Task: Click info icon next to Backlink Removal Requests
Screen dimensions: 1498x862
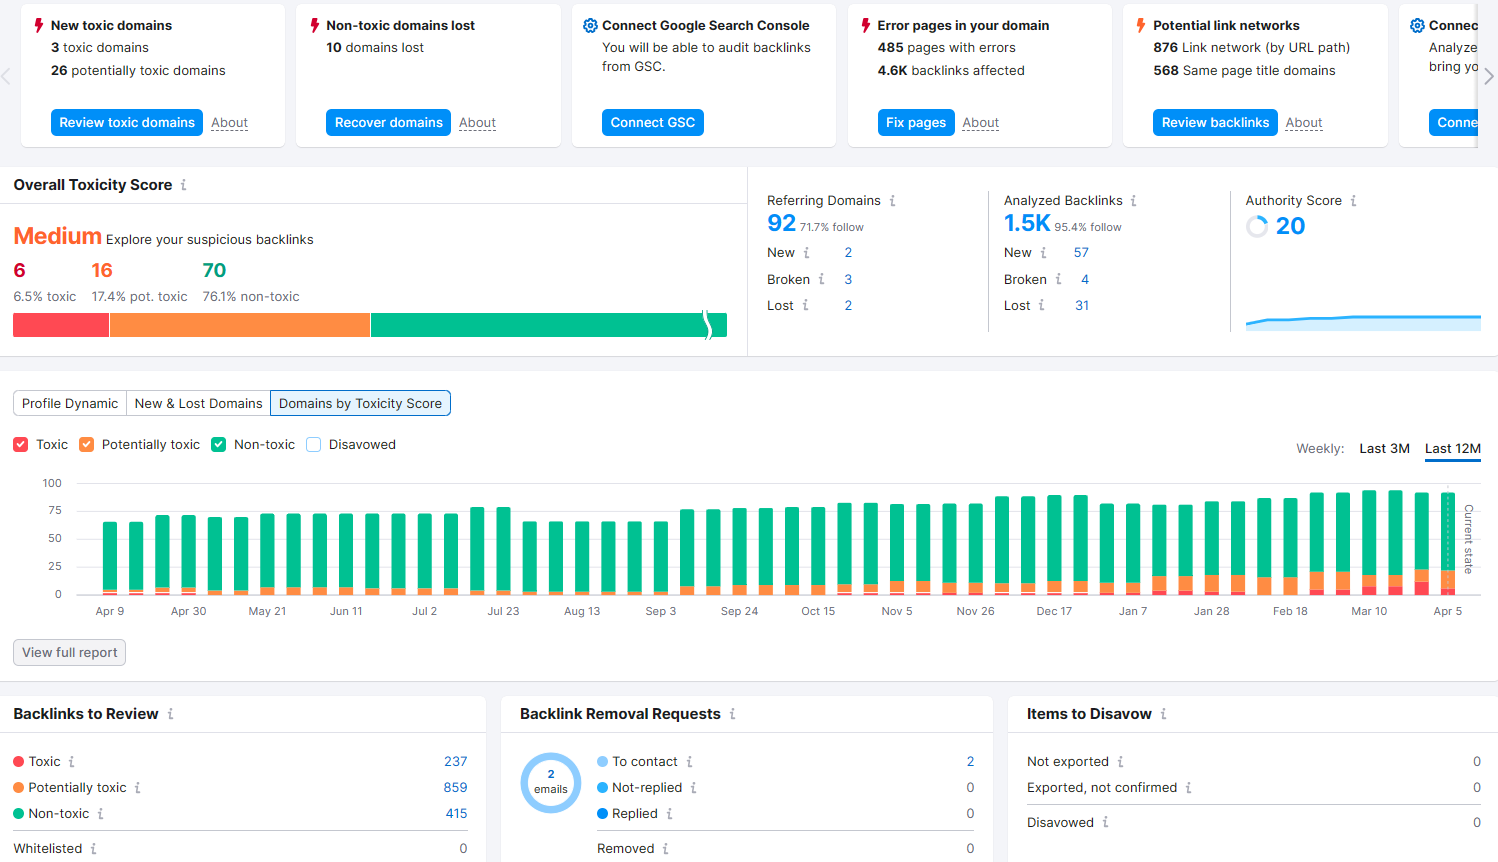Action: [x=732, y=714]
